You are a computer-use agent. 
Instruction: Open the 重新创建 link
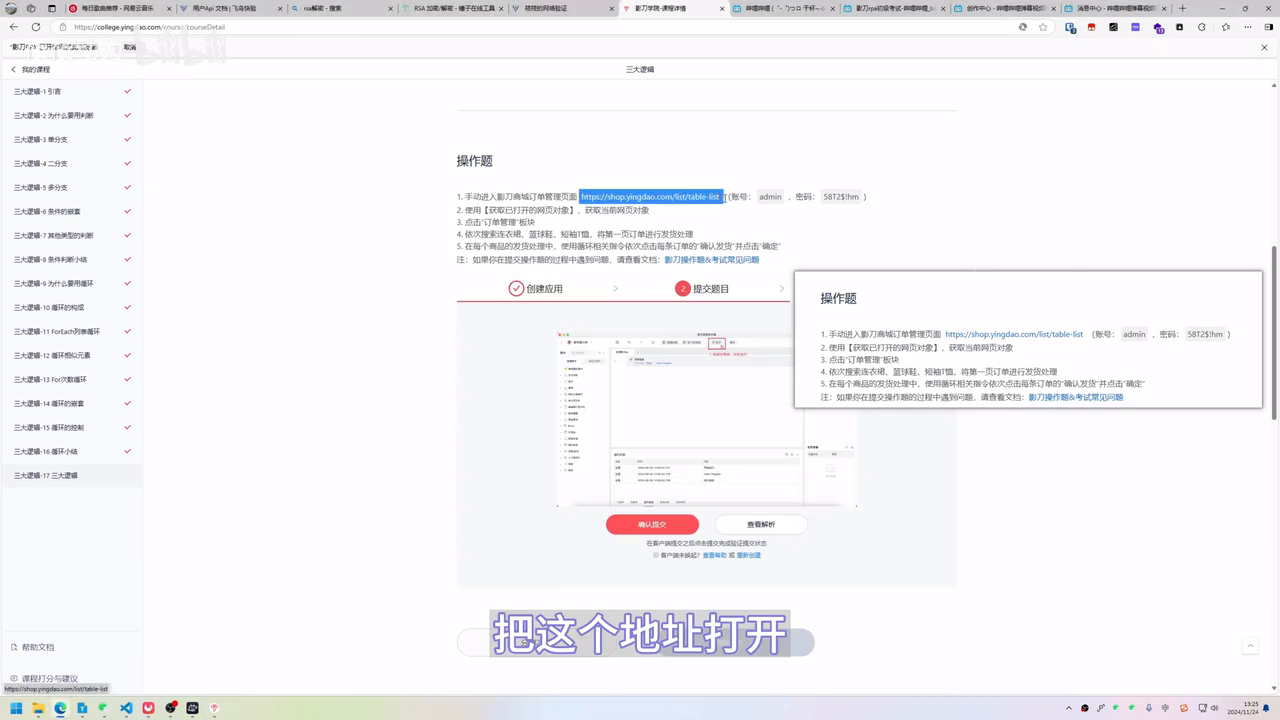(x=748, y=555)
